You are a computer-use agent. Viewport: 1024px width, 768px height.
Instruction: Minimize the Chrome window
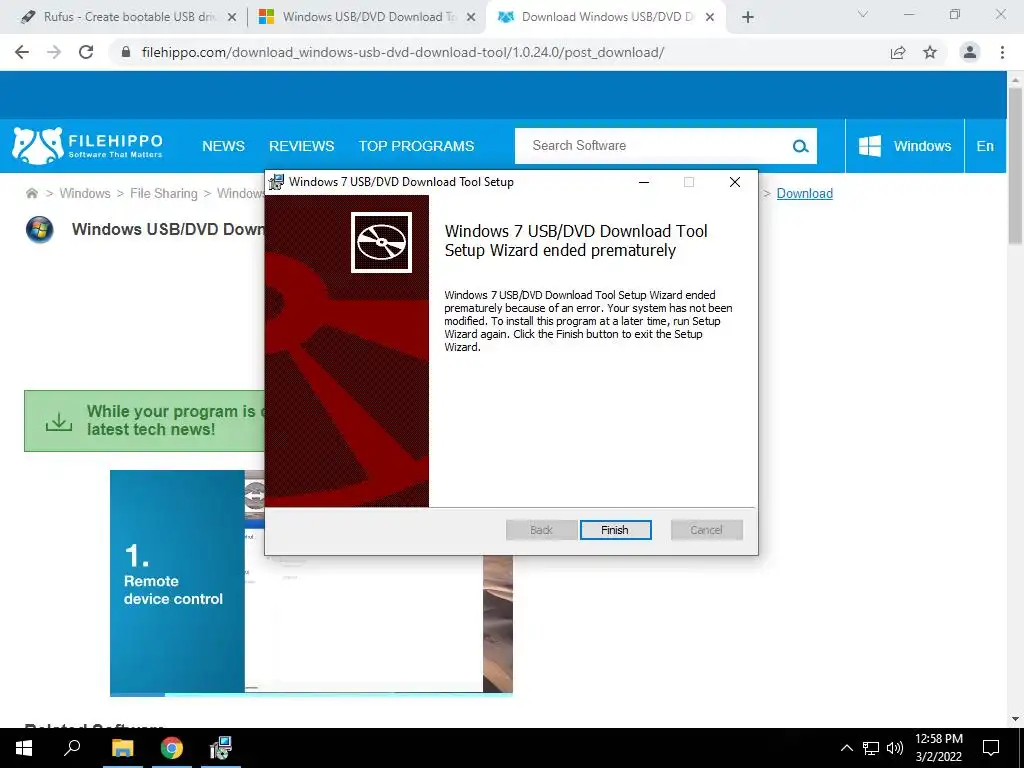908,14
